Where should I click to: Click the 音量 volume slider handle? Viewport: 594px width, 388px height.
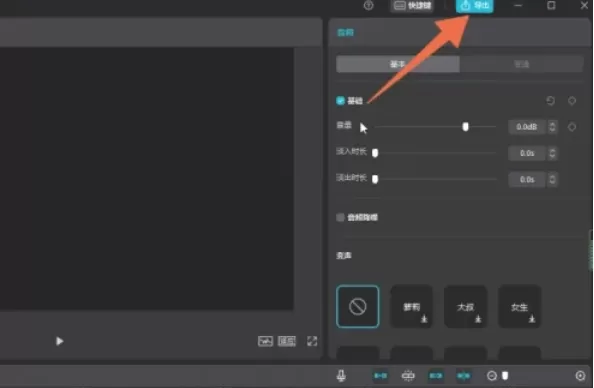coord(466,127)
